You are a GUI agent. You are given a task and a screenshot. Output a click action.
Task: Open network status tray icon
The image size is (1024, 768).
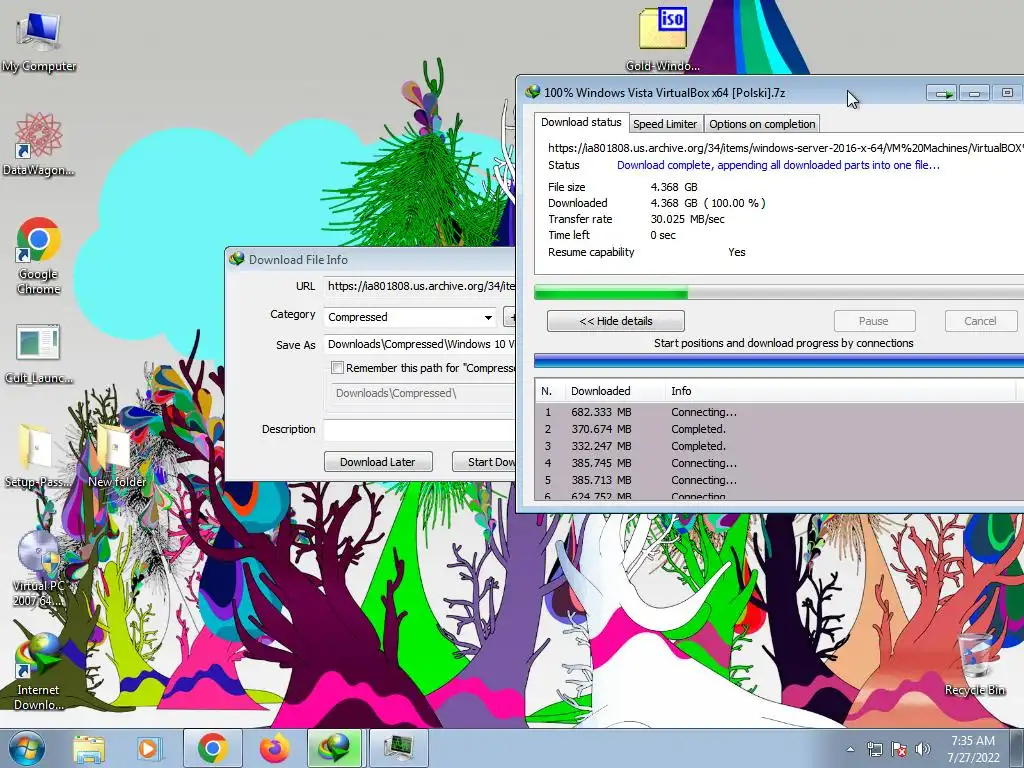coord(874,749)
